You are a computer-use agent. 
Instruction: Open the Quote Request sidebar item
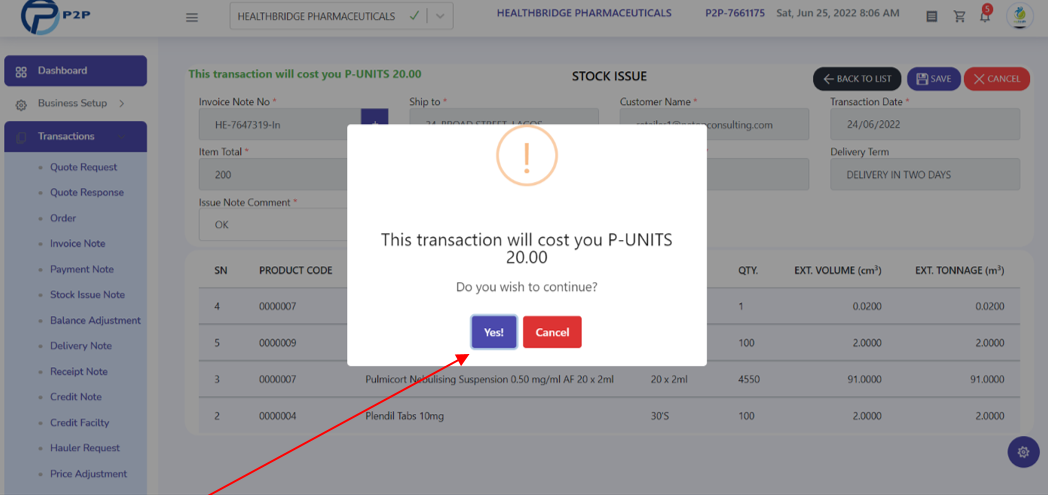pyautogui.click(x=84, y=167)
